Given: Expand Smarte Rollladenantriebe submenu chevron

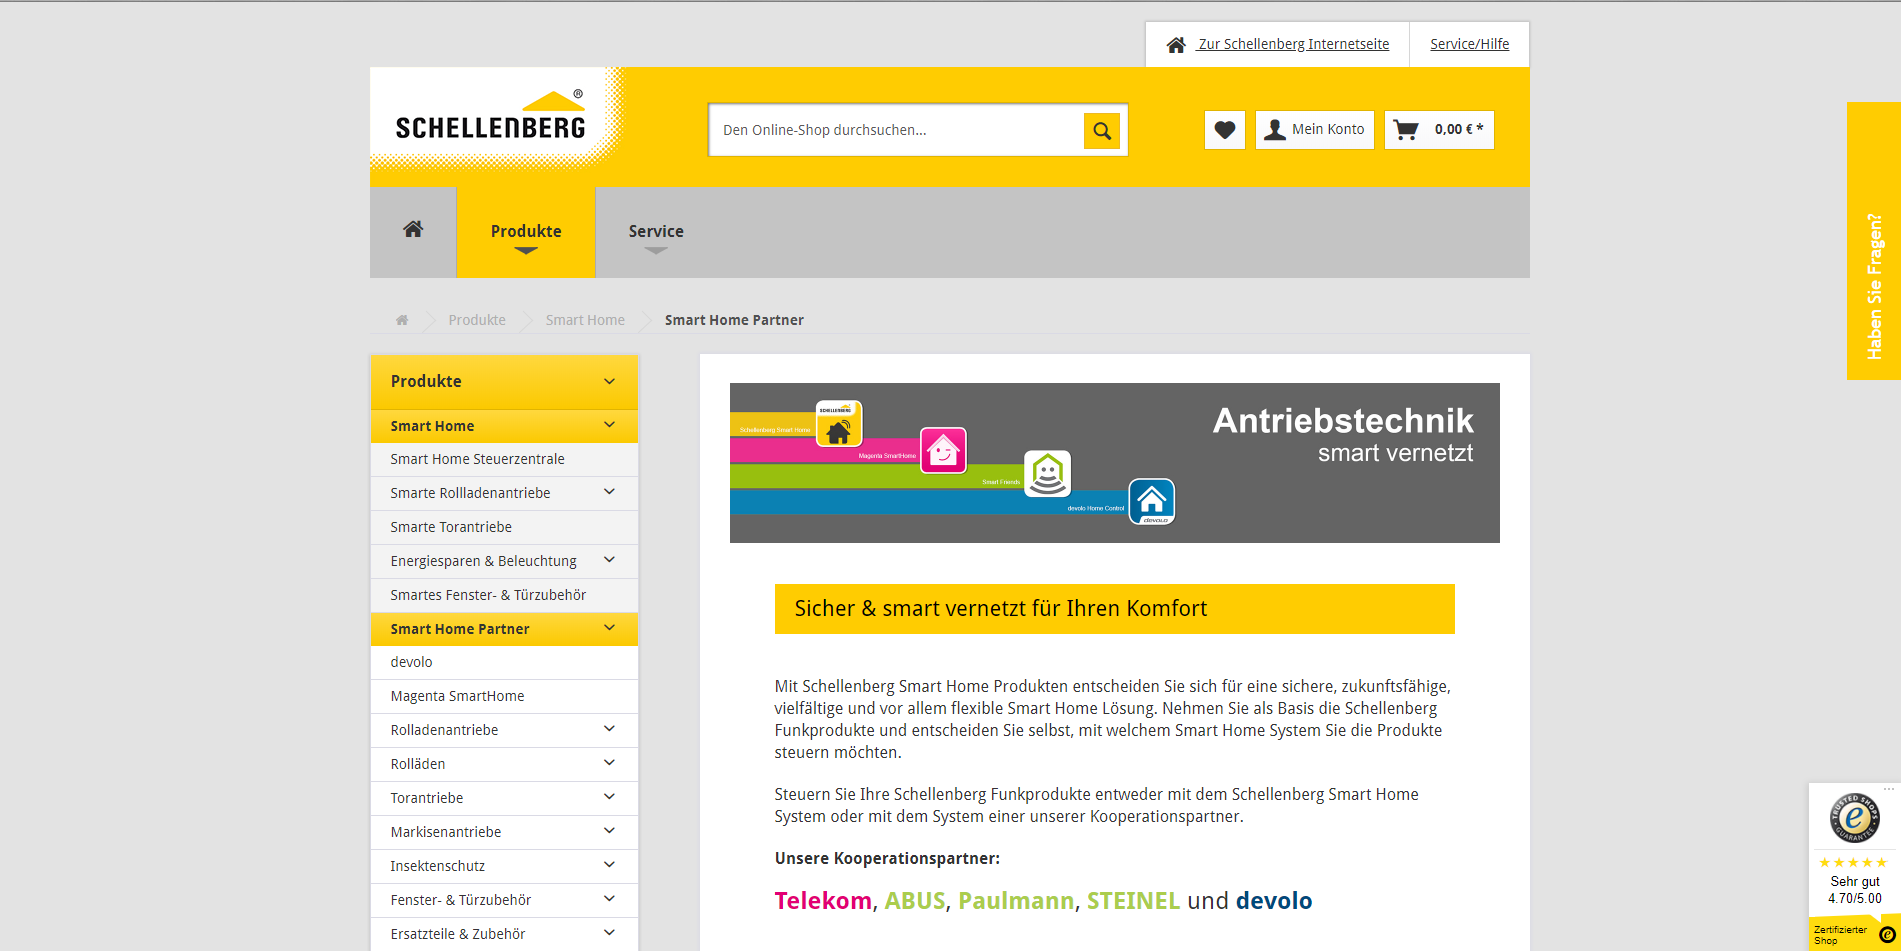Looking at the screenshot, I should (609, 492).
